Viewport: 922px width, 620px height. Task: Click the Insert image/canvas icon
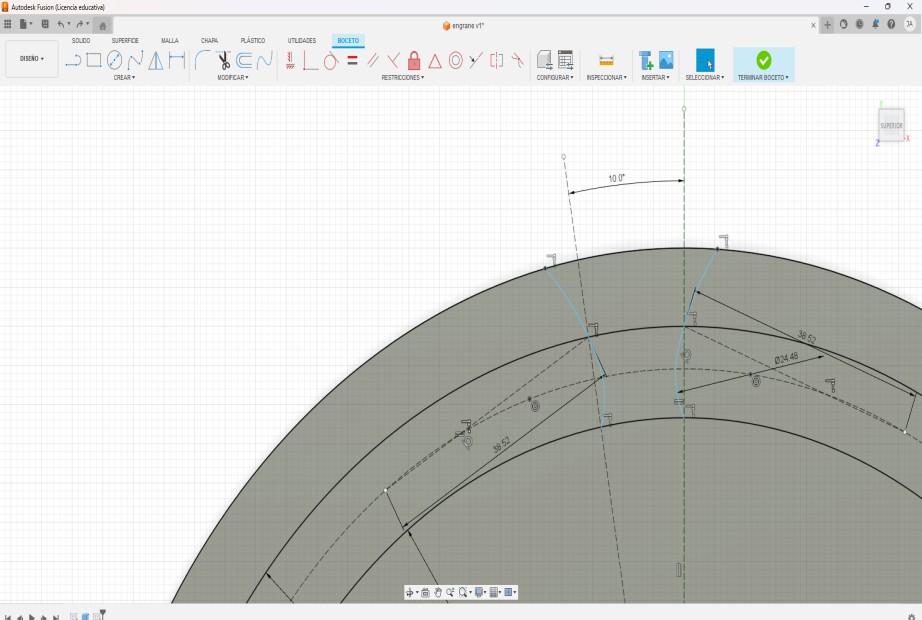[x=666, y=60]
